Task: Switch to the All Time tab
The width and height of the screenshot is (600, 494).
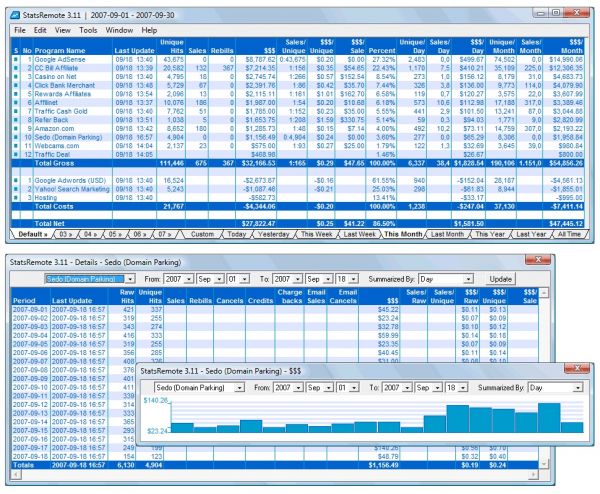Action: [x=569, y=234]
